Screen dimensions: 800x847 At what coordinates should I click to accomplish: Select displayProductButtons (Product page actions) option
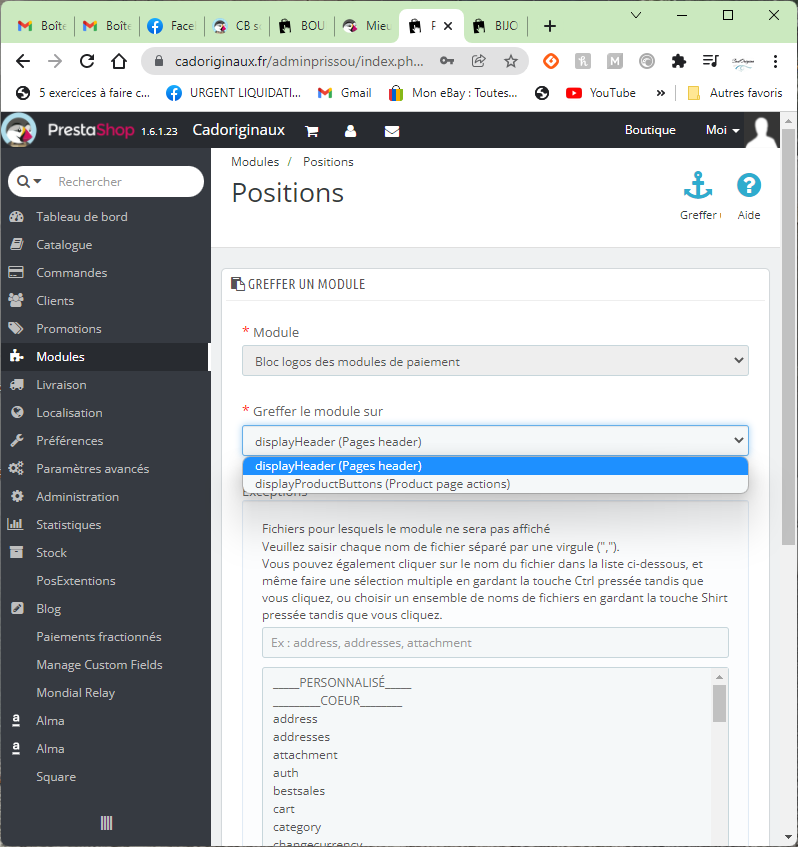click(496, 484)
